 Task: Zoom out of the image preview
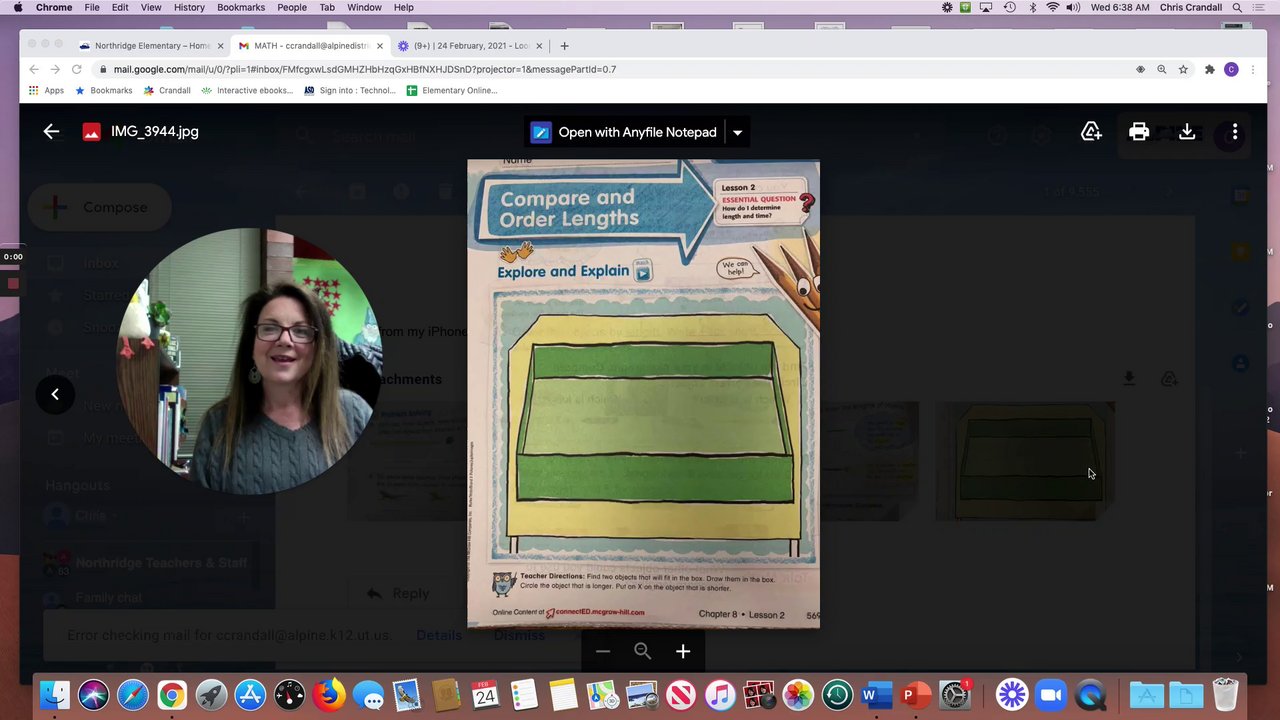(x=603, y=651)
